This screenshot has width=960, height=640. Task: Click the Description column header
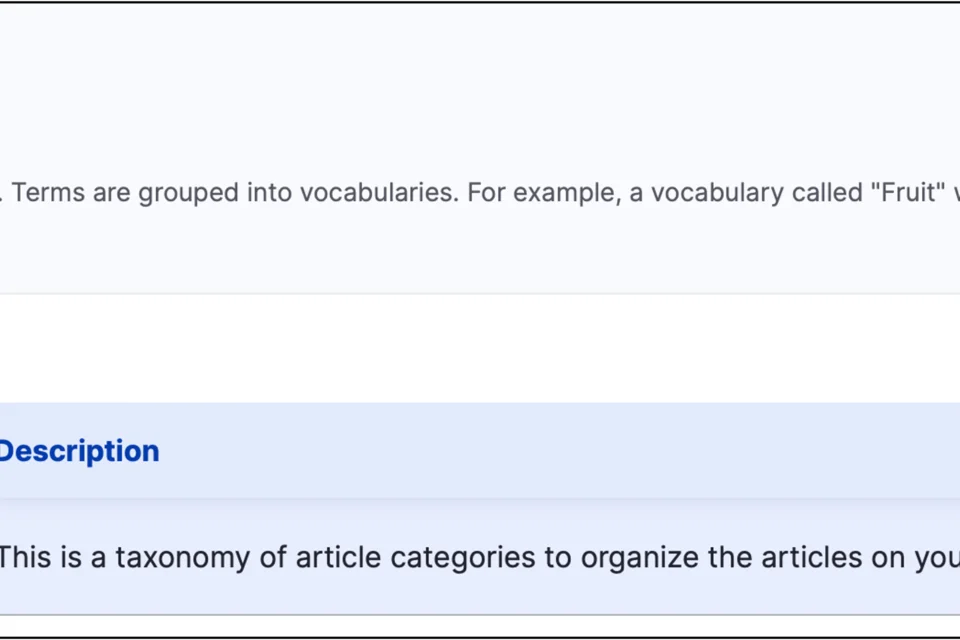pos(78,451)
